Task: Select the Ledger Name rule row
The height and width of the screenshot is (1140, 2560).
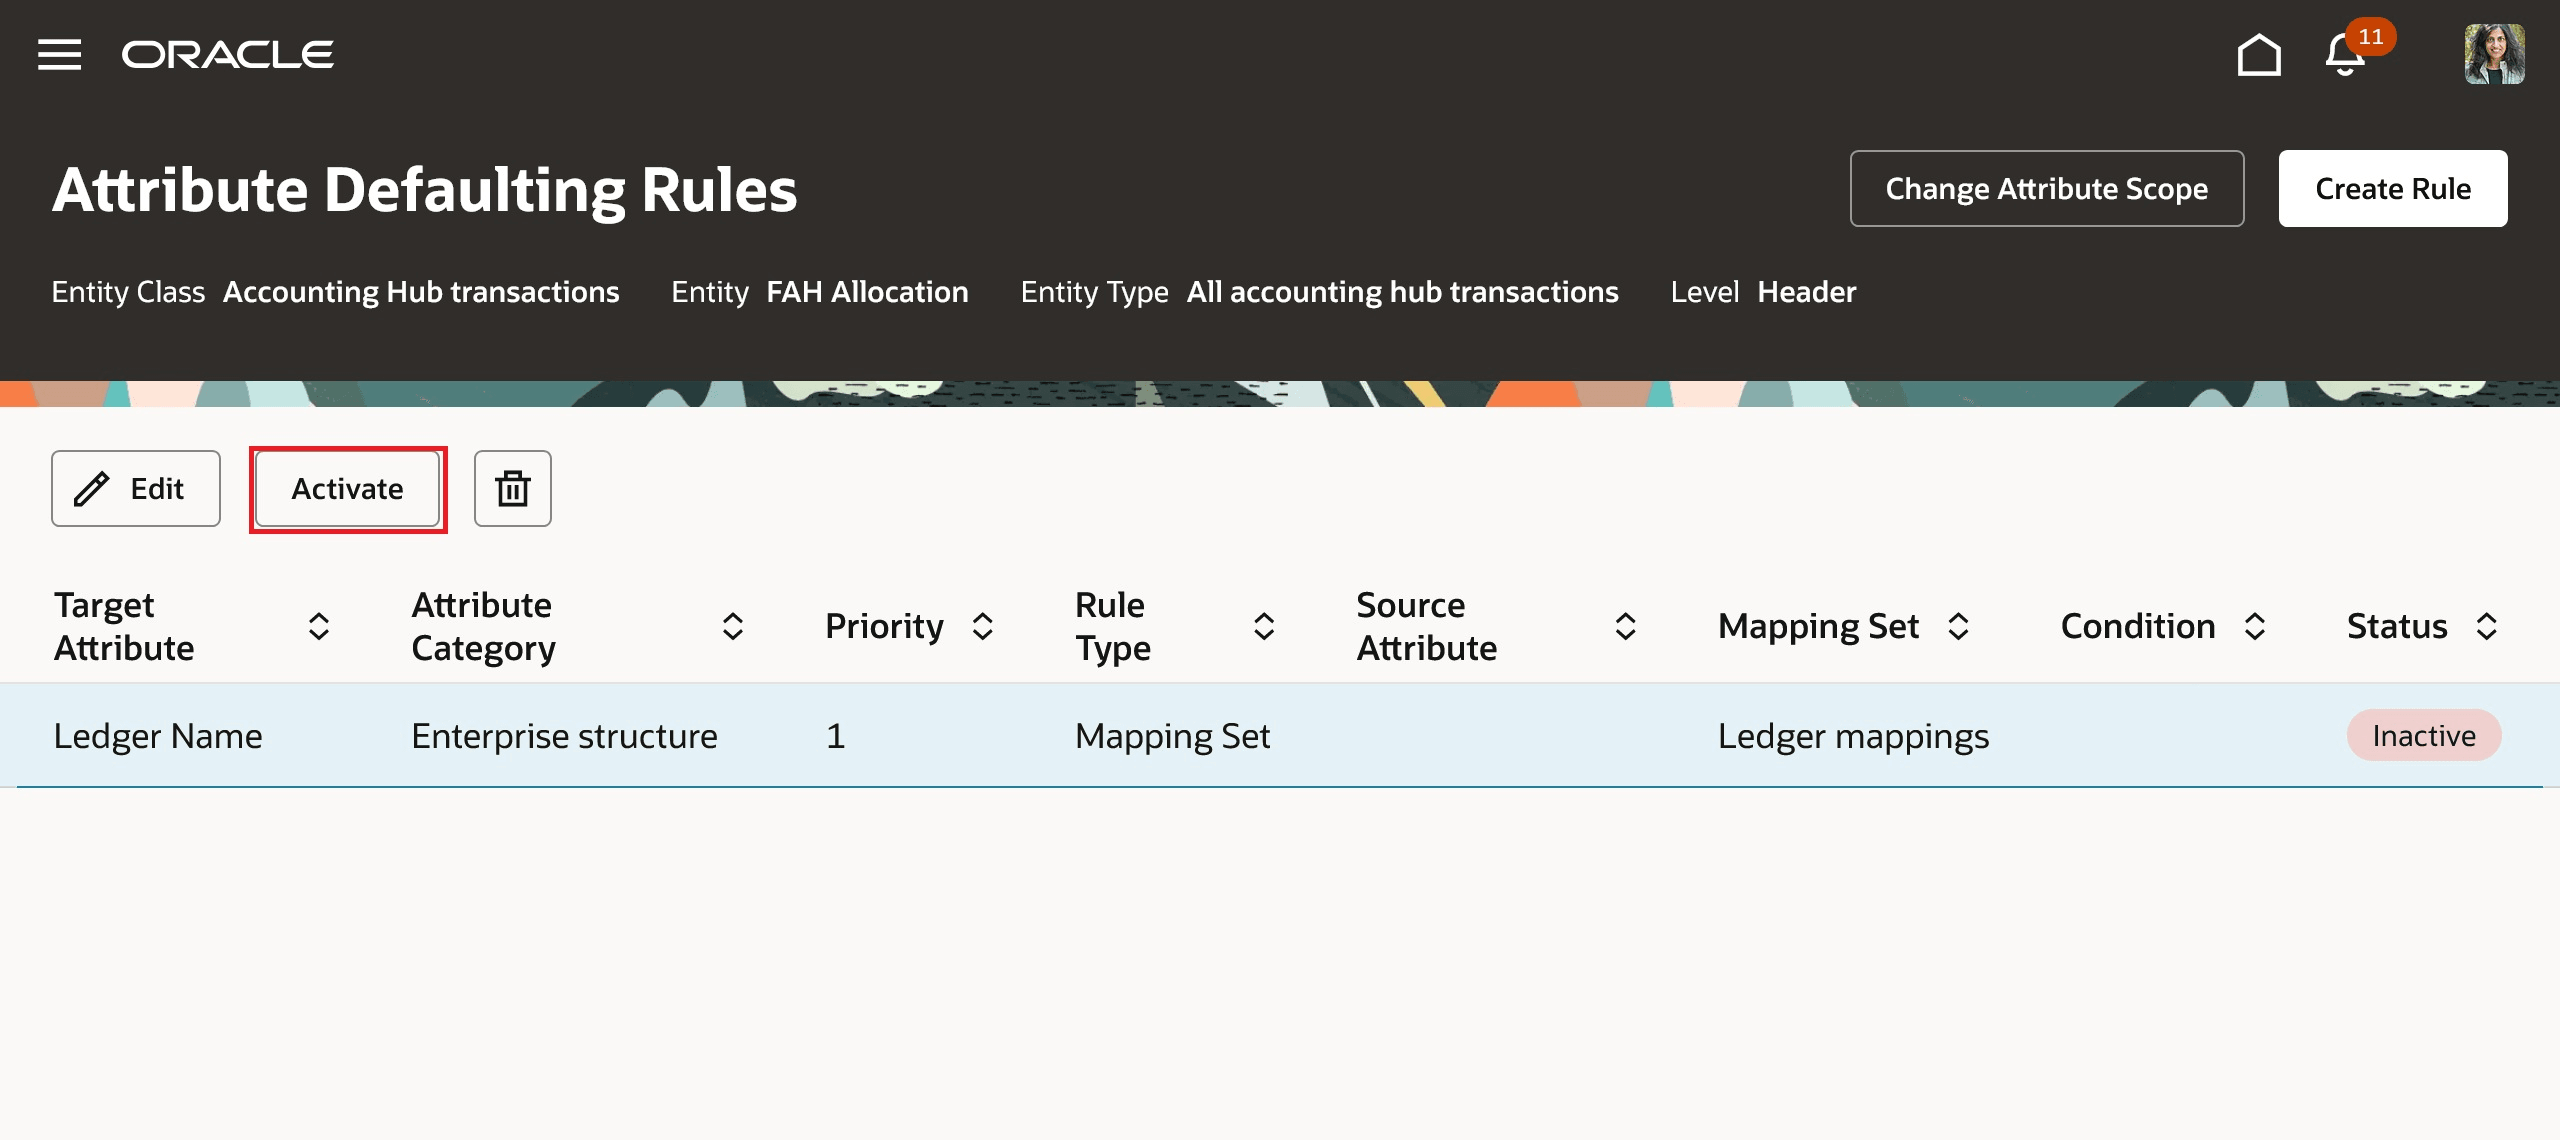Action: tap(158, 736)
